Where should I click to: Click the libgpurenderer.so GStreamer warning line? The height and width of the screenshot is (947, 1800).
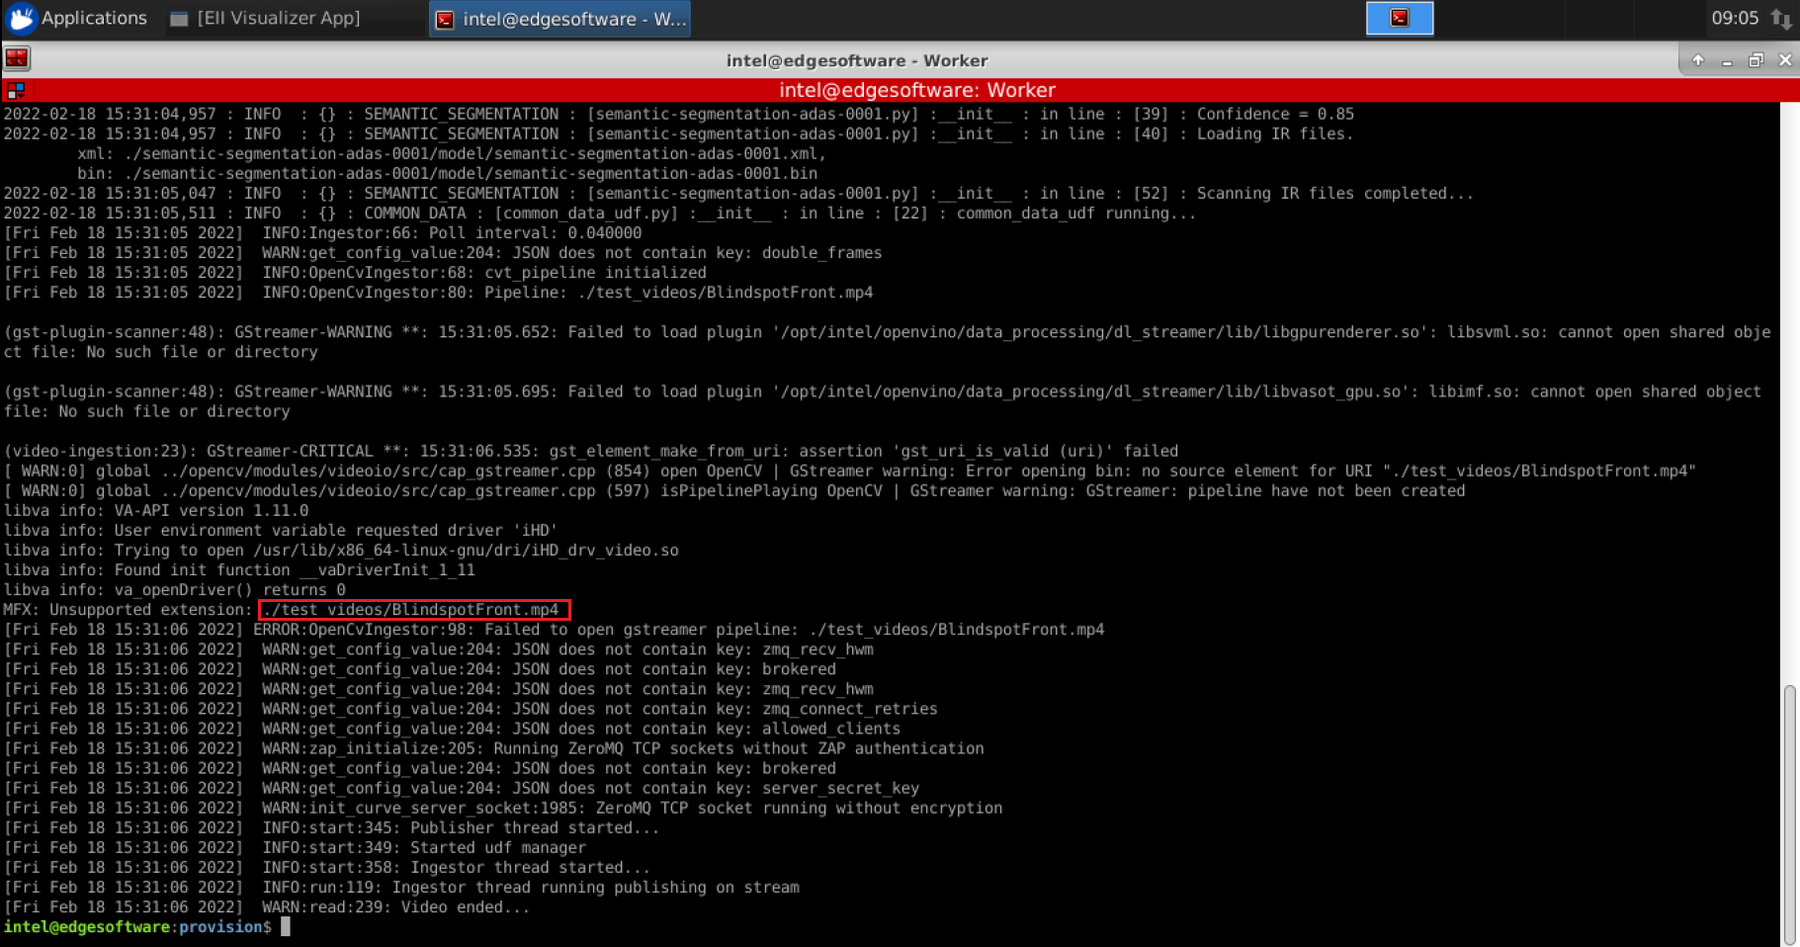point(887,342)
